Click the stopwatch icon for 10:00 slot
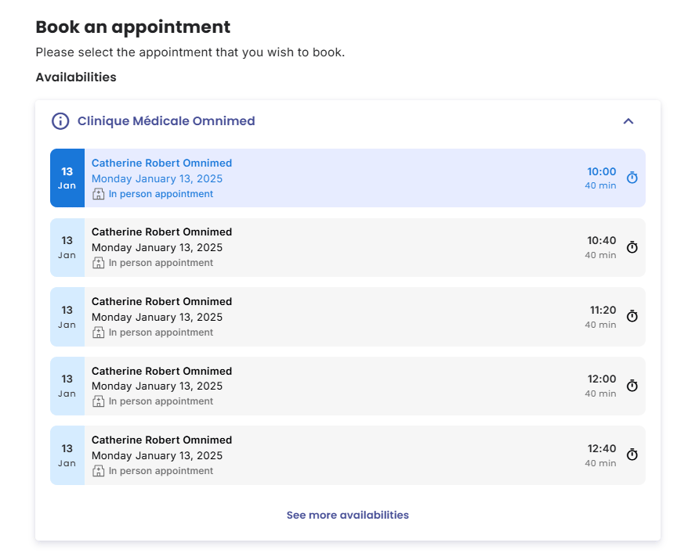 point(632,178)
